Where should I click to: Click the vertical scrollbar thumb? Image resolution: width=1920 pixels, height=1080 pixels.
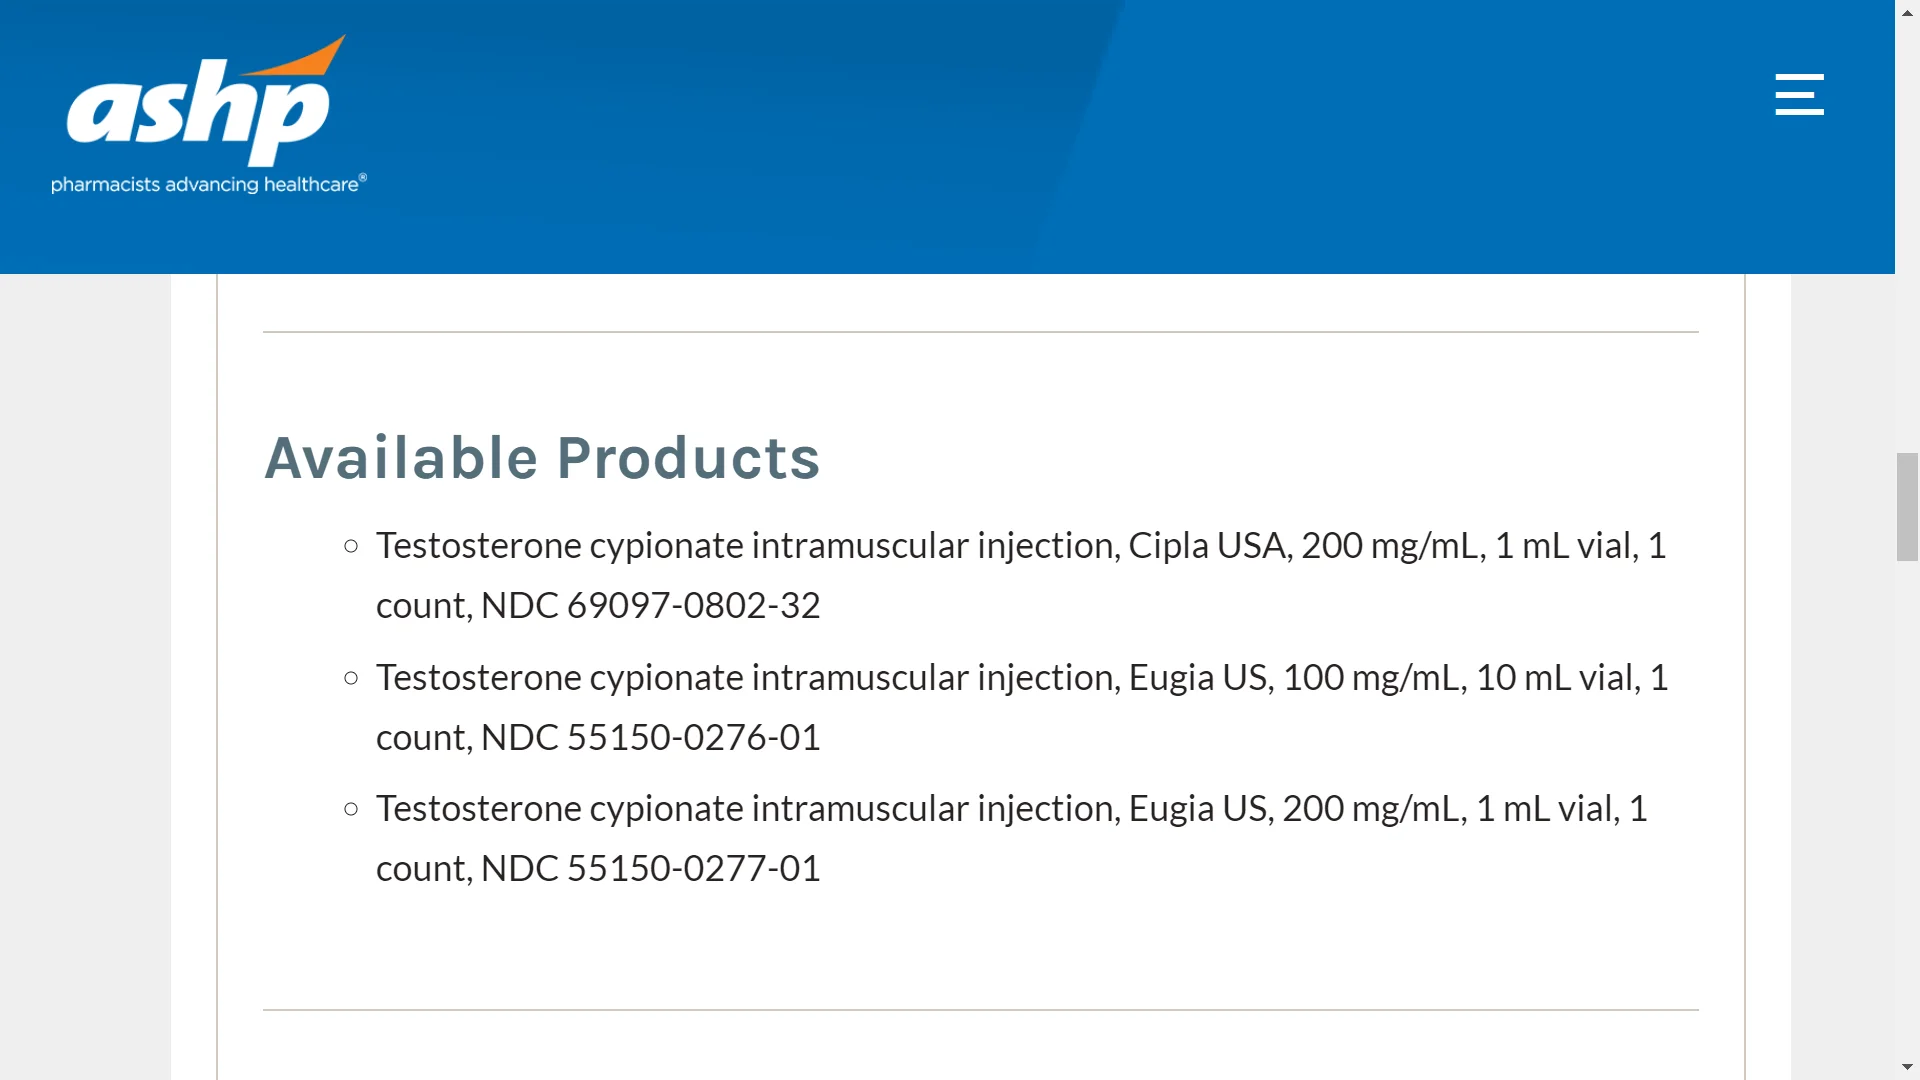tap(1907, 507)
